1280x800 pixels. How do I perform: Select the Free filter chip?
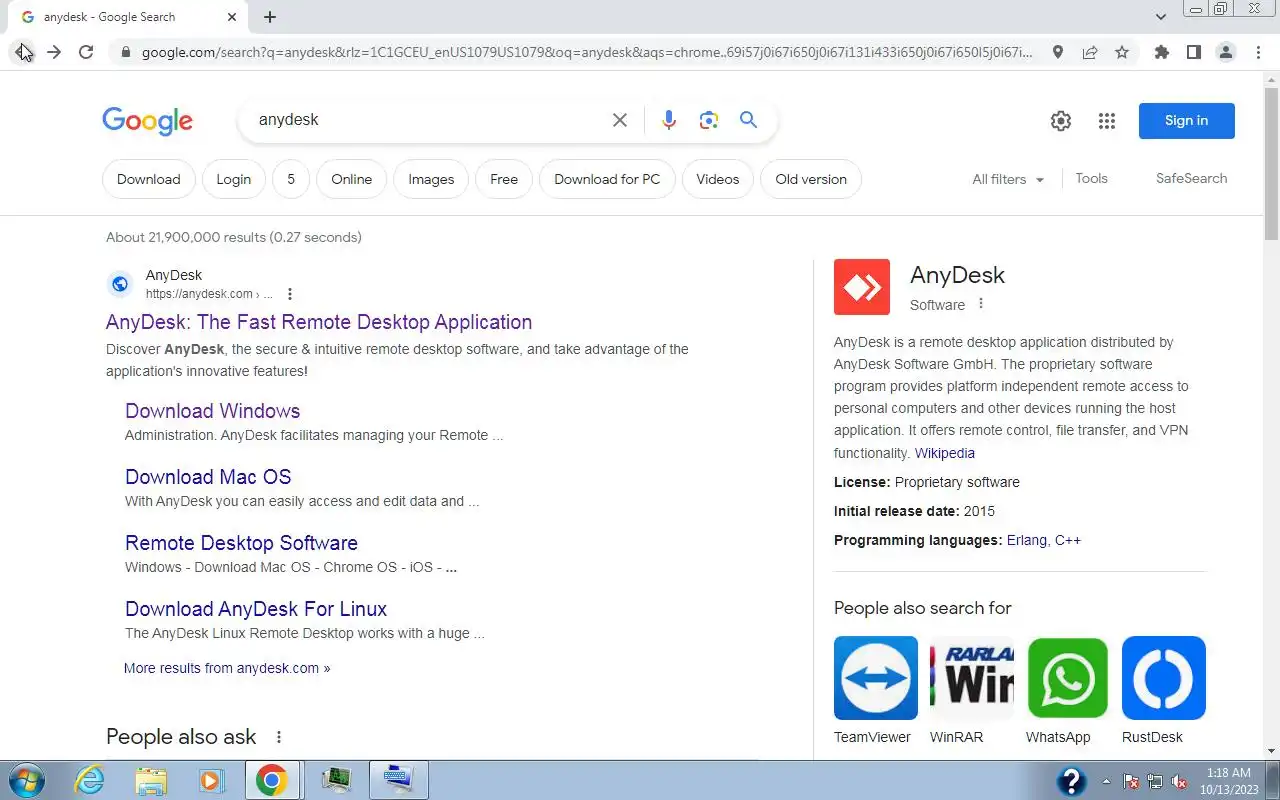(x=504, y=179)
